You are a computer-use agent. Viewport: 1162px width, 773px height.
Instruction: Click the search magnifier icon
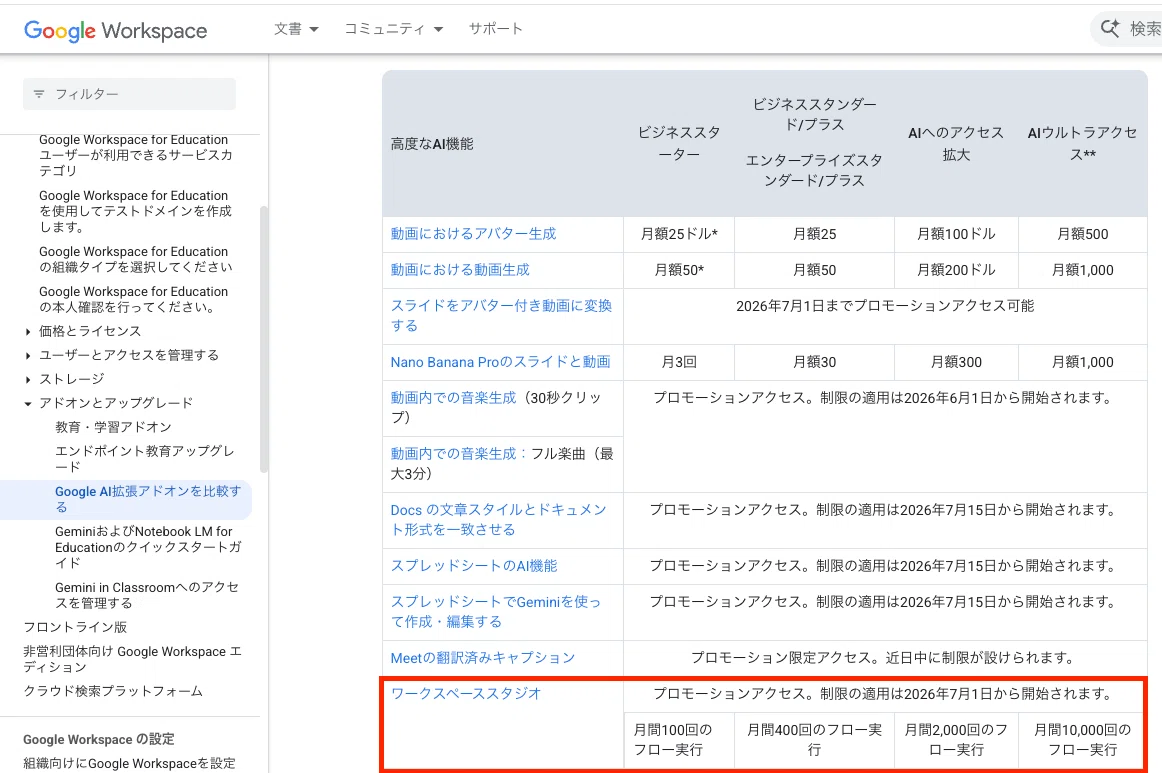pyautogui.click(x=1109, y=29)
